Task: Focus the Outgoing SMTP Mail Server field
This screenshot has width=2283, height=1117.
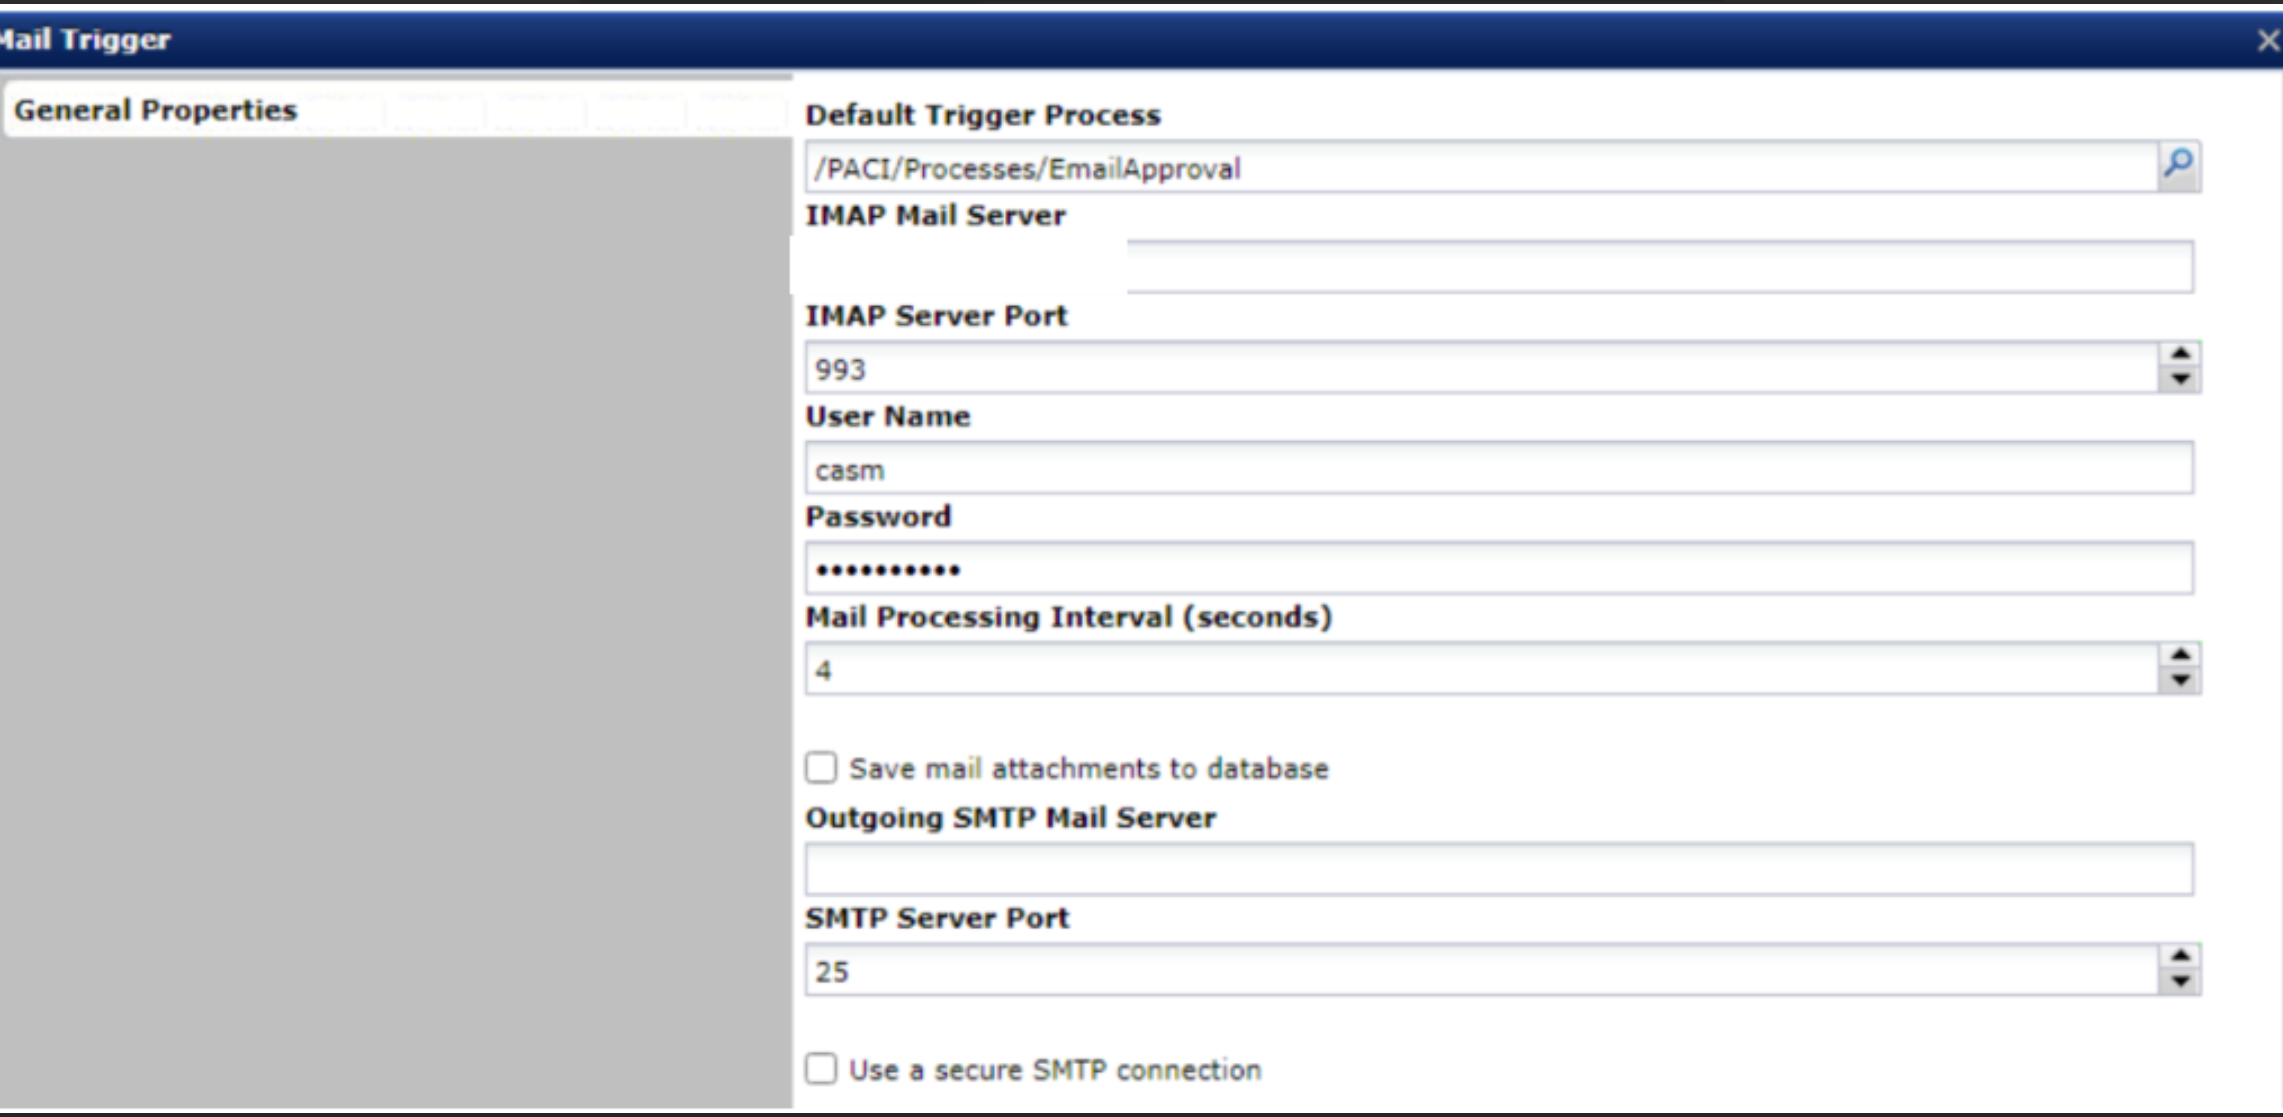Action: point(1498,869)
